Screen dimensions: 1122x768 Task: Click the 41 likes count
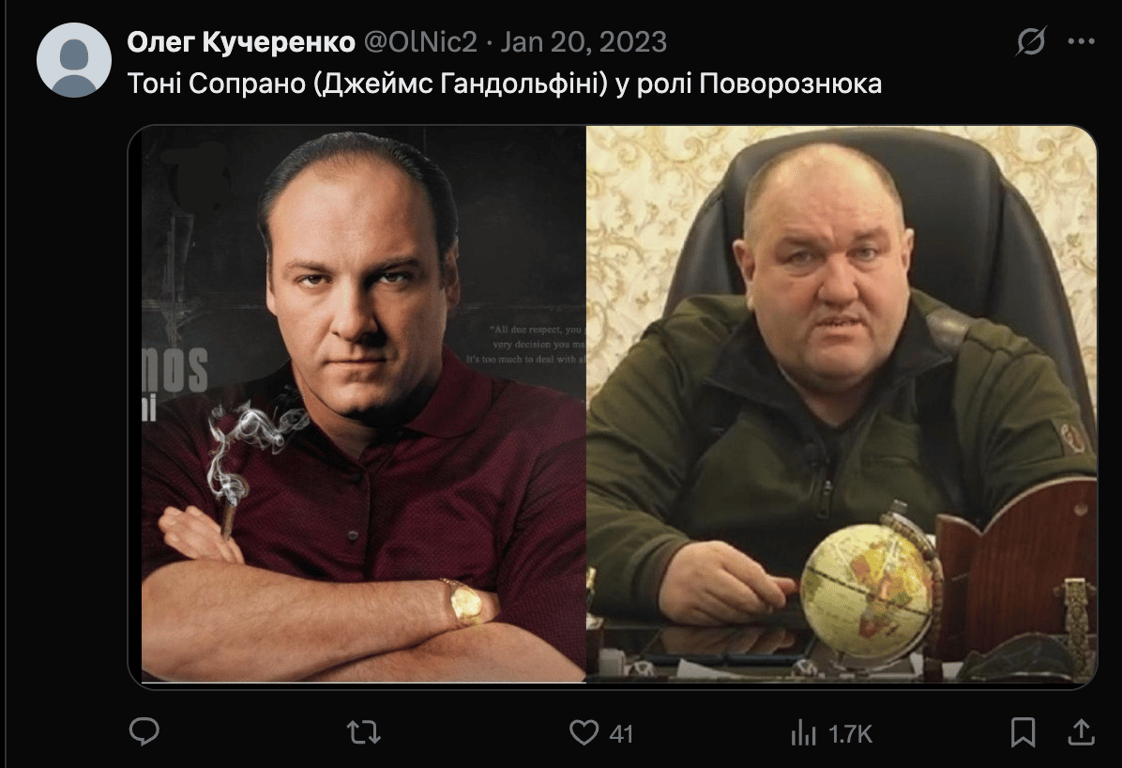tap(621, 734)
